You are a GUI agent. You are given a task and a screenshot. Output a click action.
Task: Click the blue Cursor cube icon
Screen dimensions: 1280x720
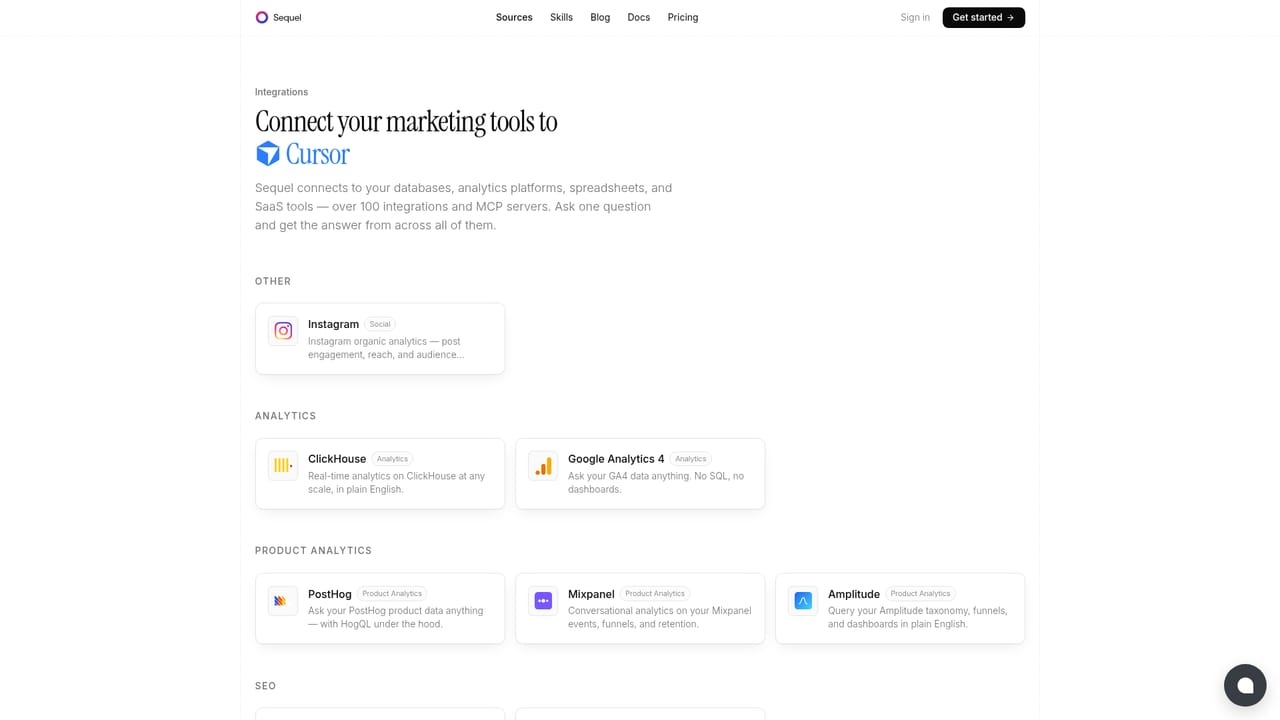pyautogui.click(x=268, y=153)
